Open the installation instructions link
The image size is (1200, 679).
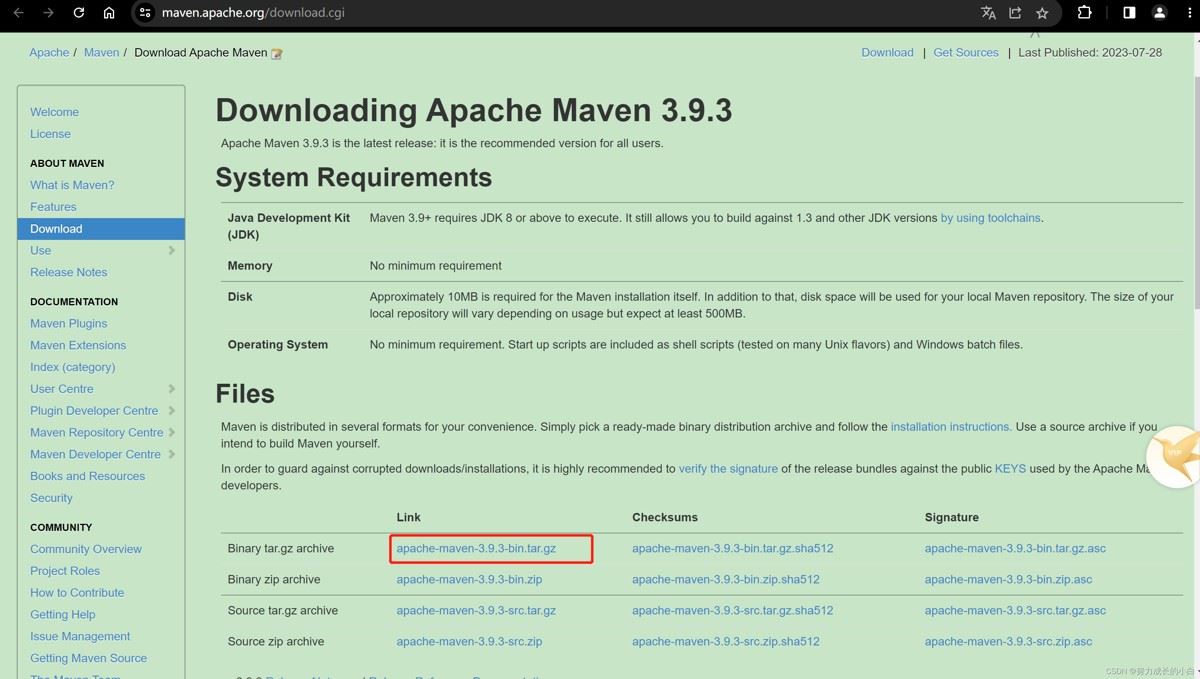(x=951, y=427)
